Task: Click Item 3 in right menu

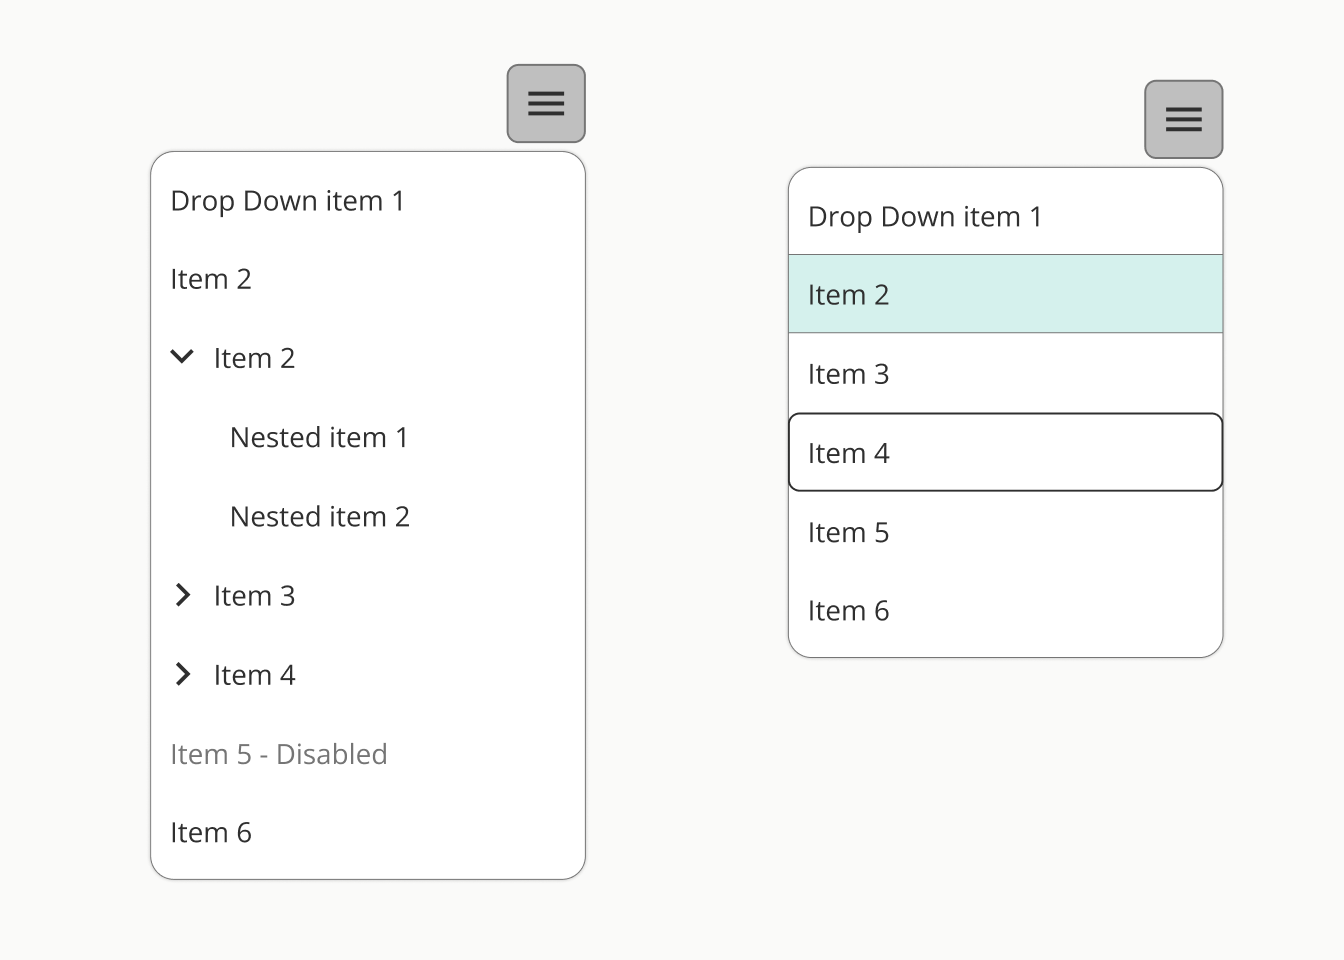Action: click(1005, 374)
